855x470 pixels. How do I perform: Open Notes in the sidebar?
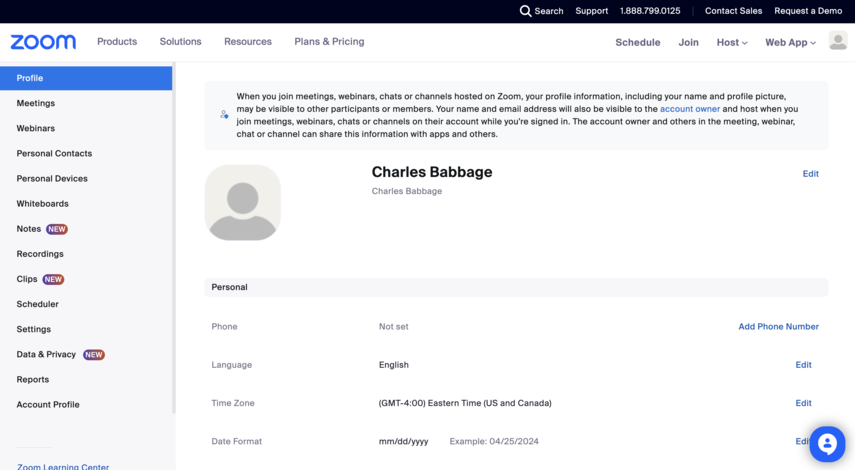[29, 229]
